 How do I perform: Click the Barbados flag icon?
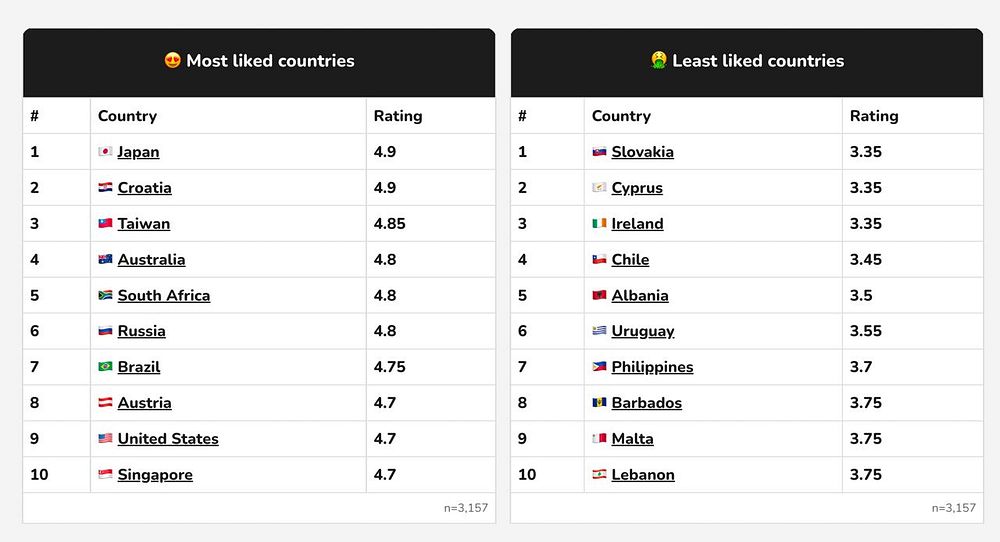tap(599, 402)
